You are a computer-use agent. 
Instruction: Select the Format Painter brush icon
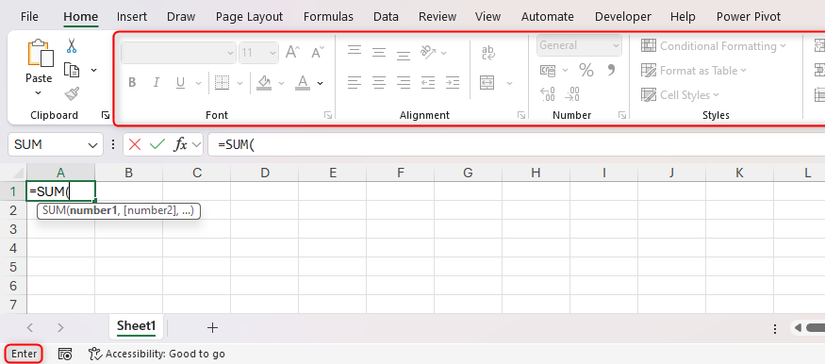(x=72, y=94)
